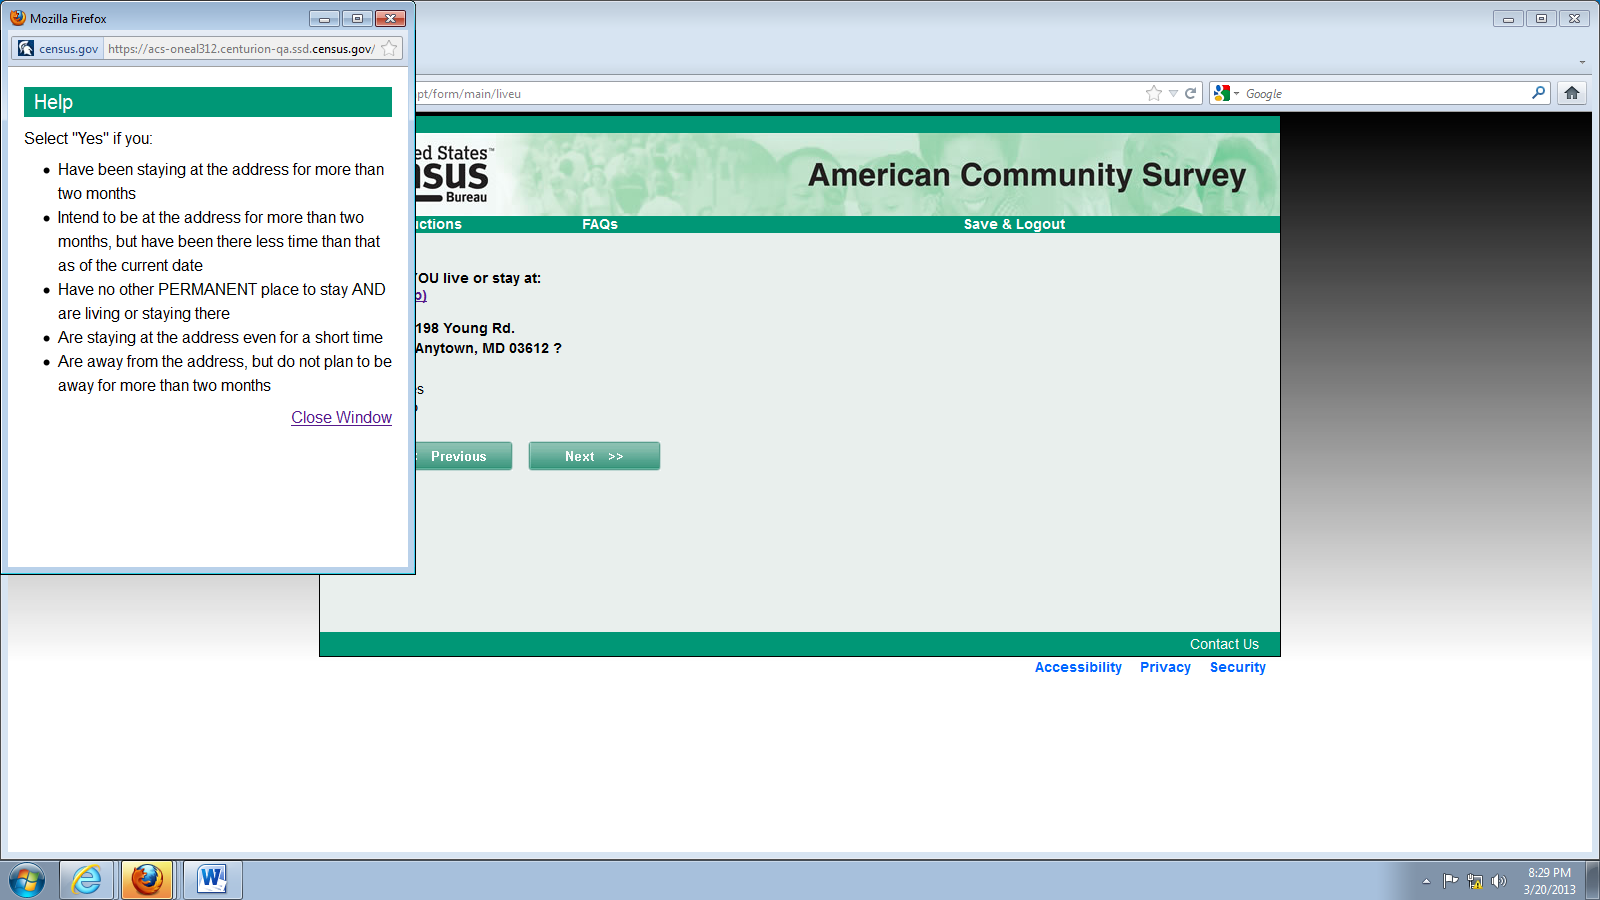Follow the Close Window link in Help popup
This screenshot has width=1600, height=900.
341,417
